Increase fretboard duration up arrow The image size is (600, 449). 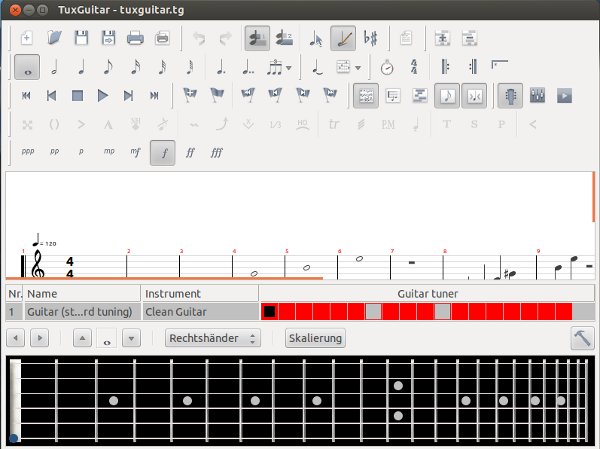[82, 338]
